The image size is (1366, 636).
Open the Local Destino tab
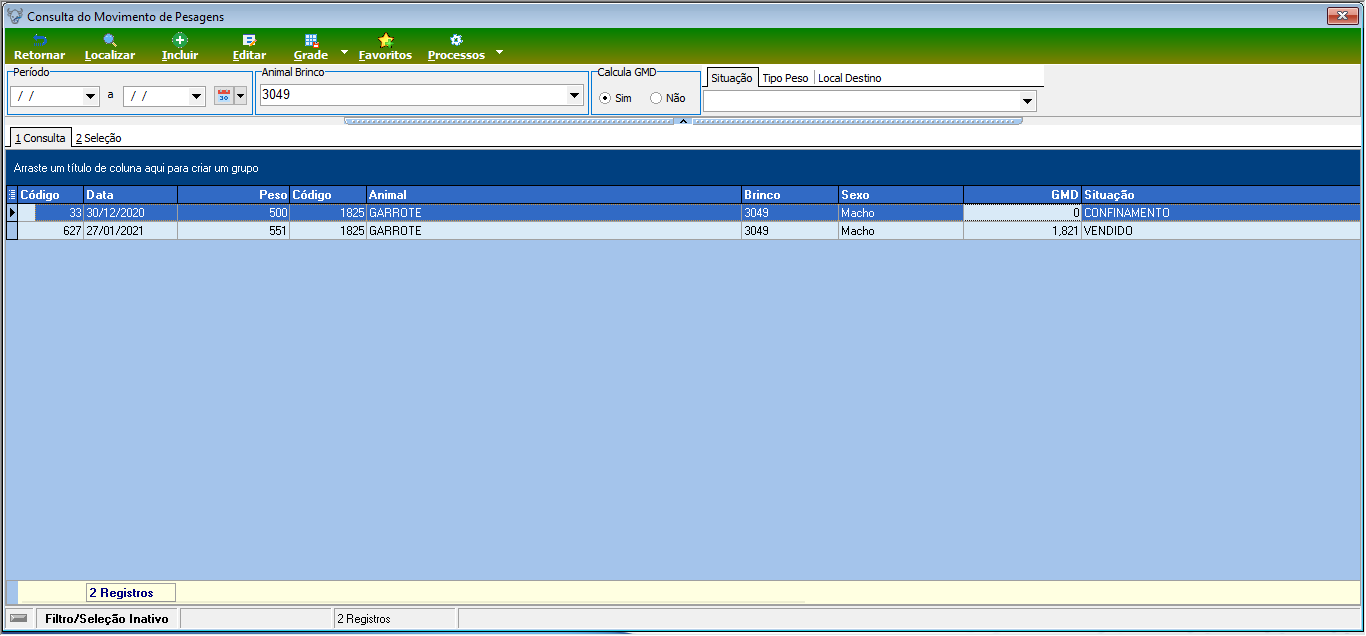[849, 78]
